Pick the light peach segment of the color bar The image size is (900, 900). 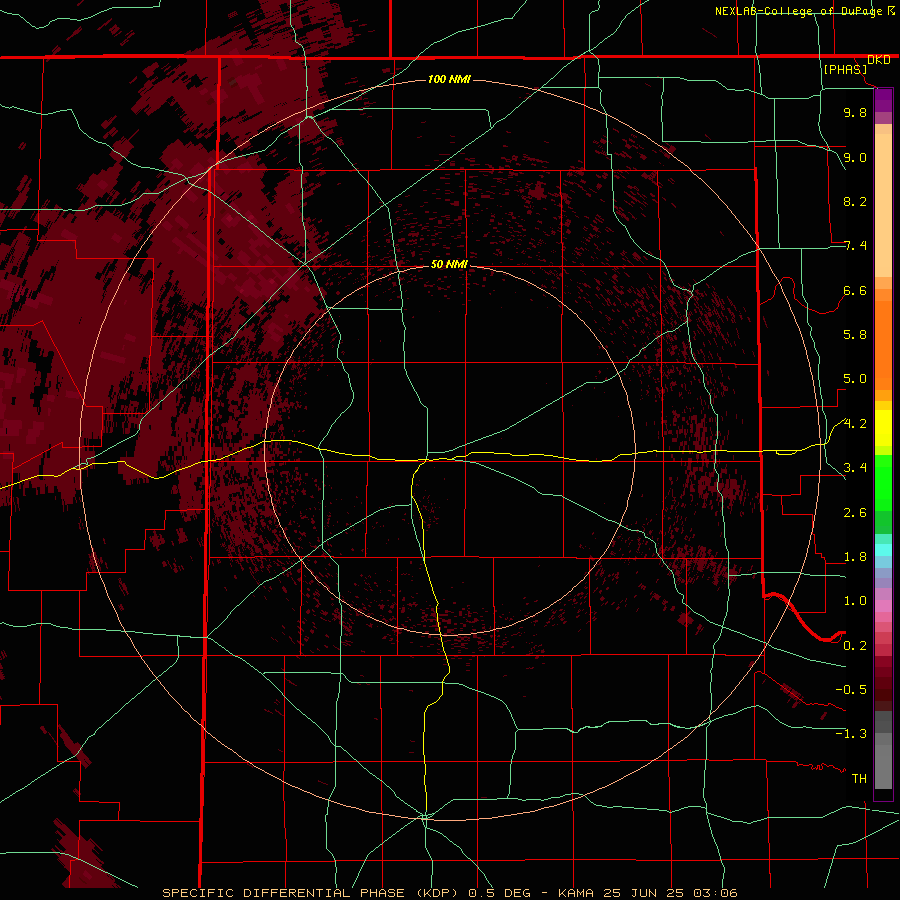point(883,205)
